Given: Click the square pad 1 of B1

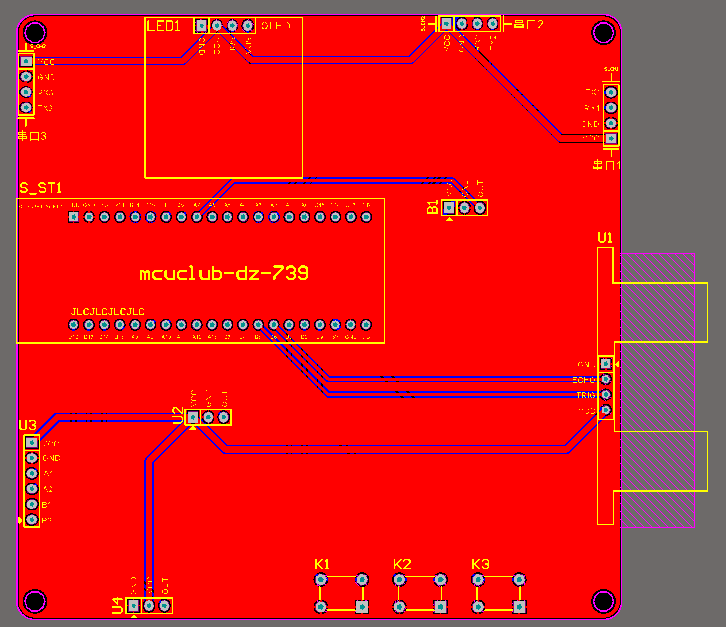Looking at the screenshot, I should (449, 208).
